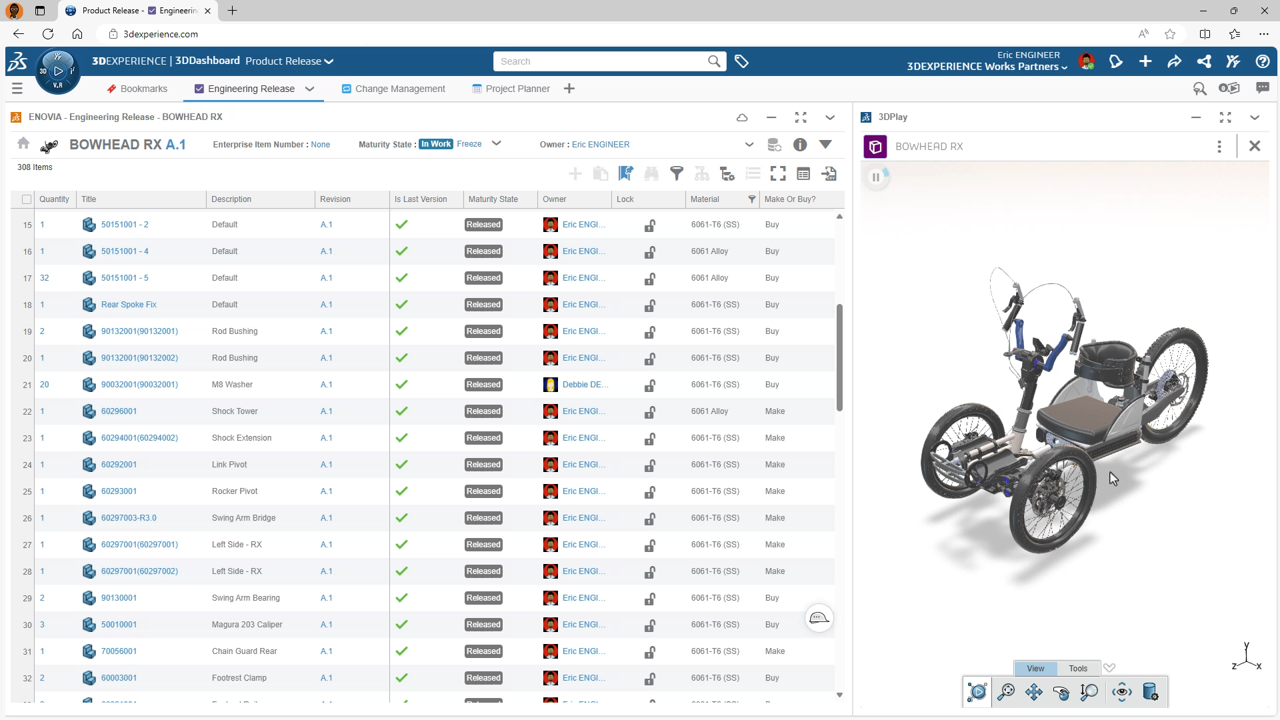Open the 3DPlay widget chevron menu
This screenshot has height=720, width=1280.
(1255, 117)
